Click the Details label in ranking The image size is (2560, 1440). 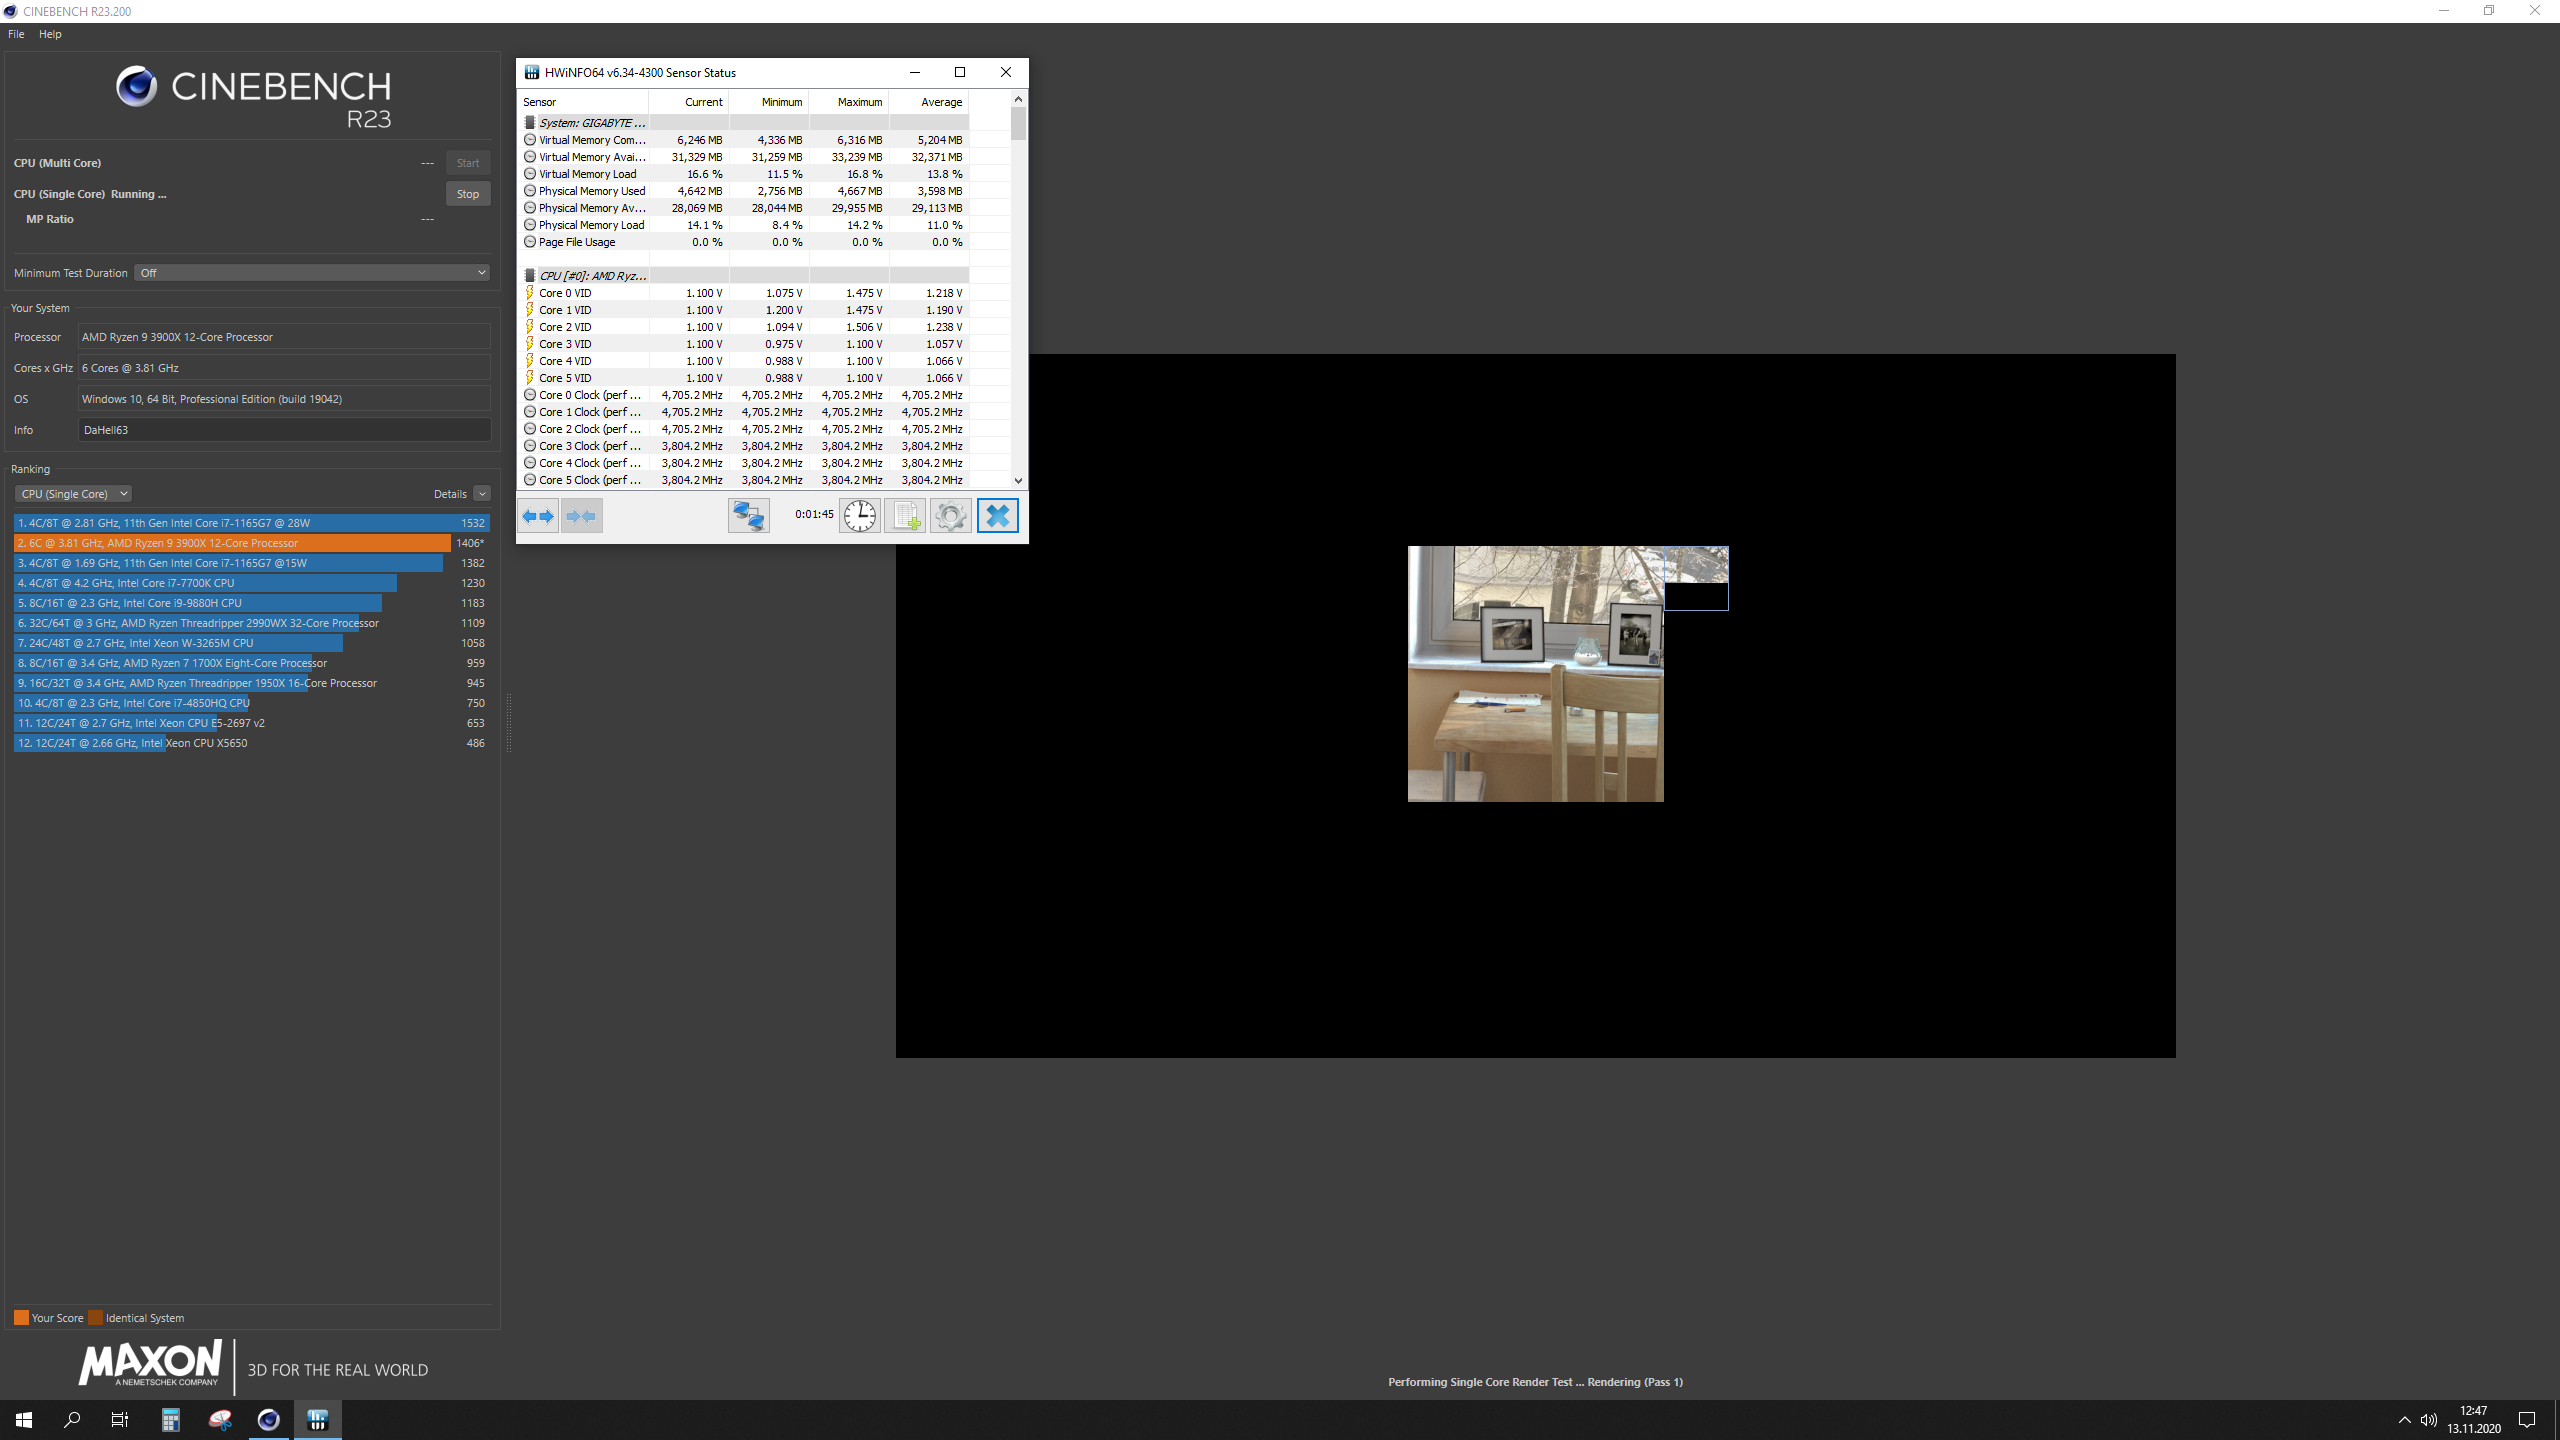[450, 494]
